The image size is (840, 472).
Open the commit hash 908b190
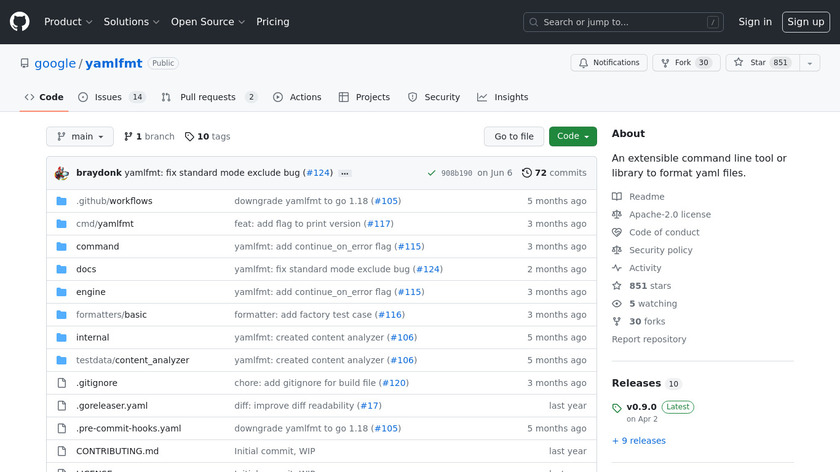456,173
